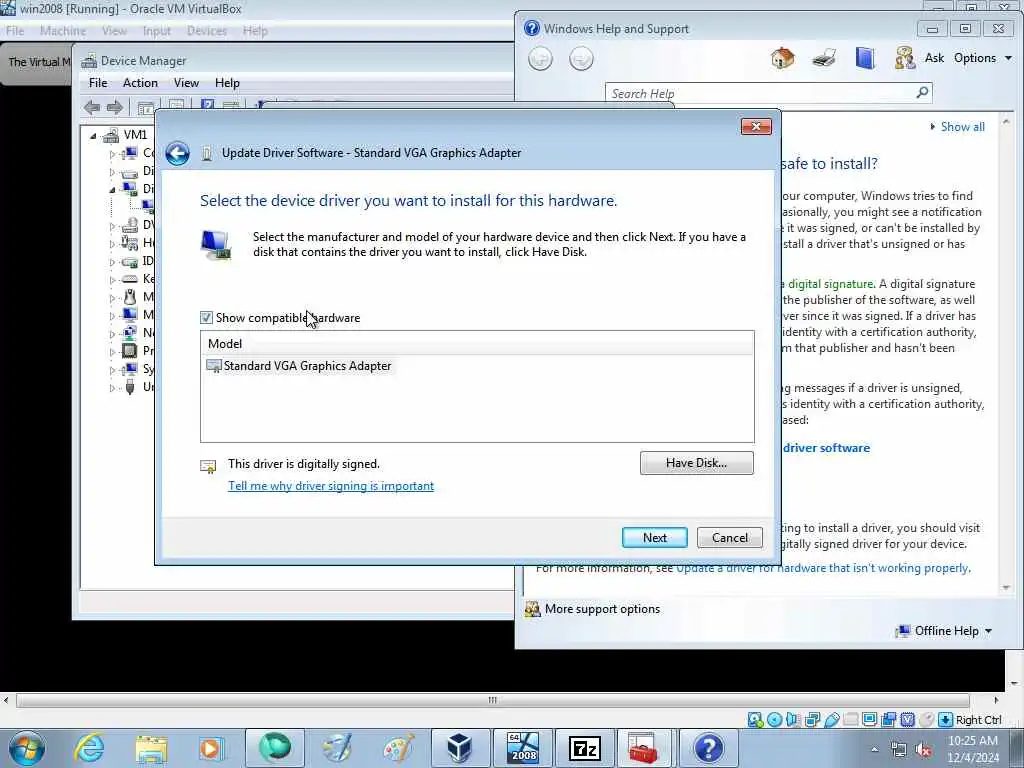This screenshot has width=1024, height=768.
Task: Open the 7z app from the taskbar
Action: (x=584, y=748)
